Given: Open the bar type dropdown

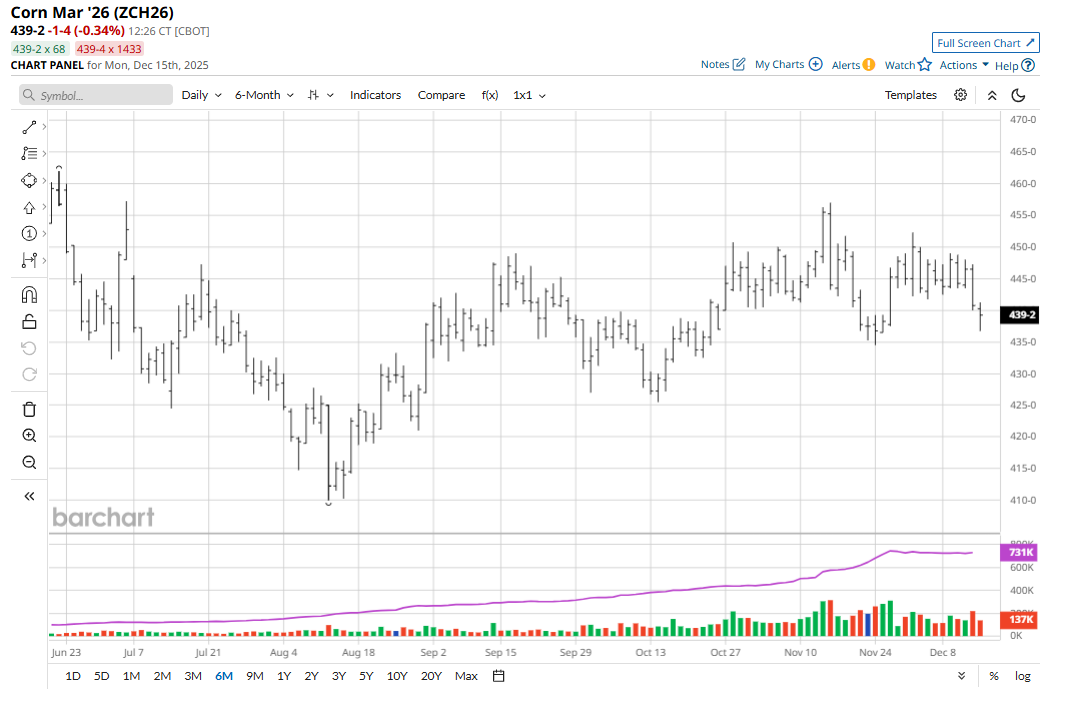Looking at the screenshot, I should pyautogui.click(x=320, y=95).
